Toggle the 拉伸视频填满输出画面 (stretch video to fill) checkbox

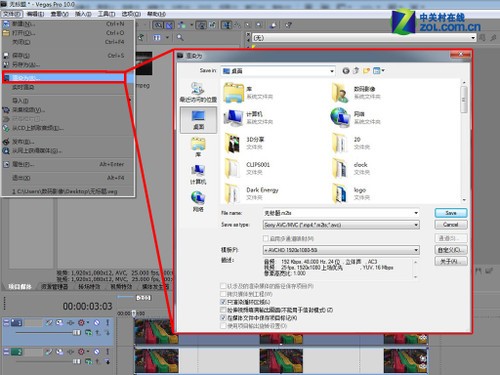[x=223, y=310]
